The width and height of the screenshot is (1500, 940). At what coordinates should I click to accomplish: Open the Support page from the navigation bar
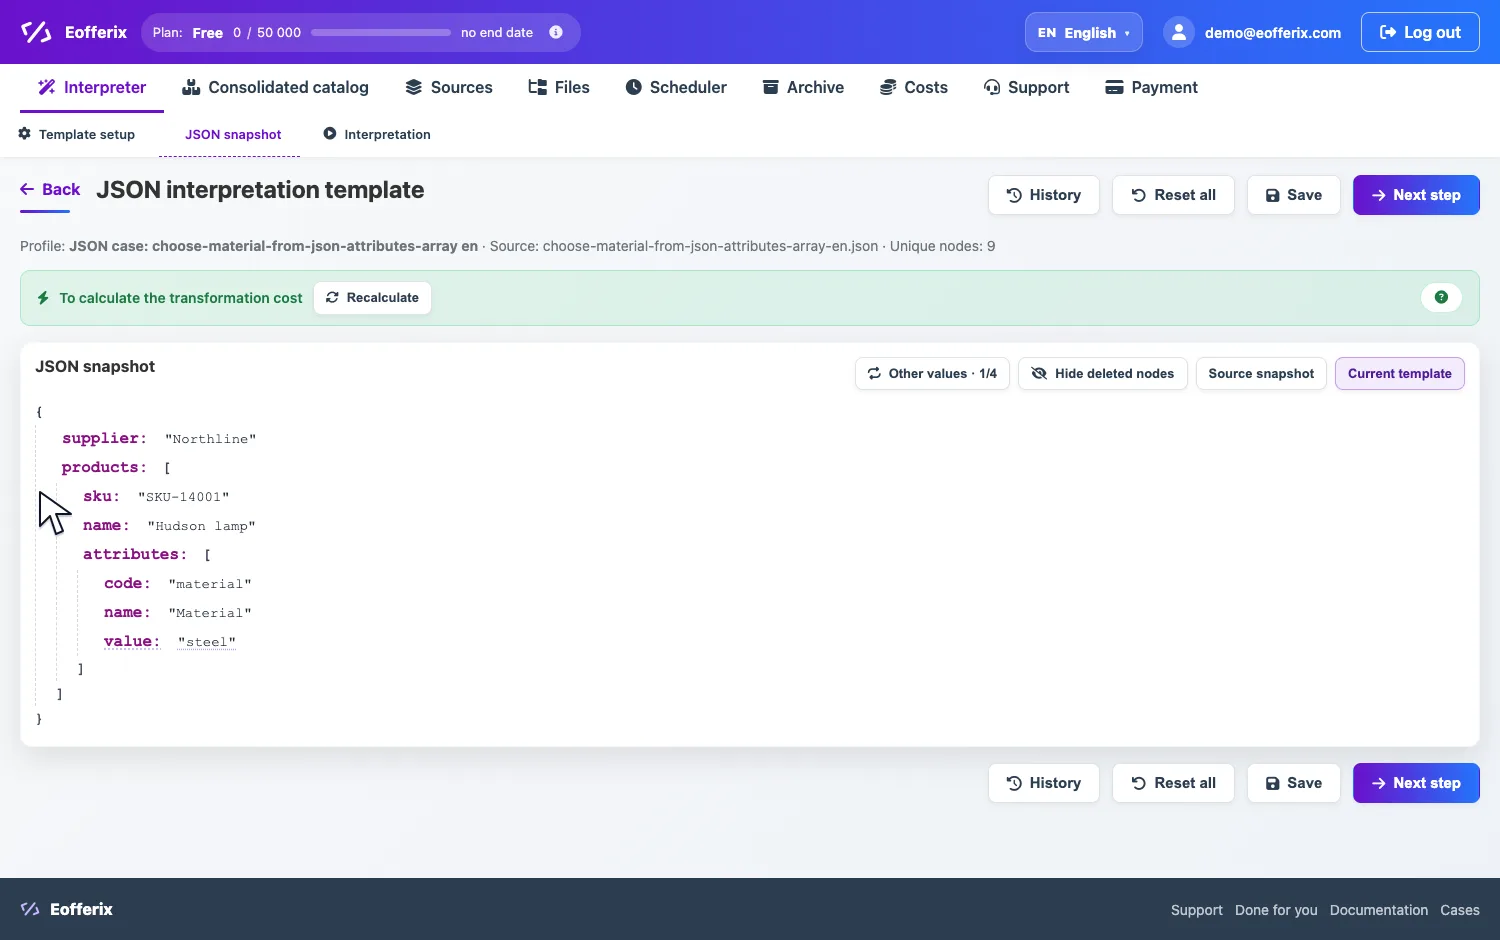click(x=1027, y=87)
